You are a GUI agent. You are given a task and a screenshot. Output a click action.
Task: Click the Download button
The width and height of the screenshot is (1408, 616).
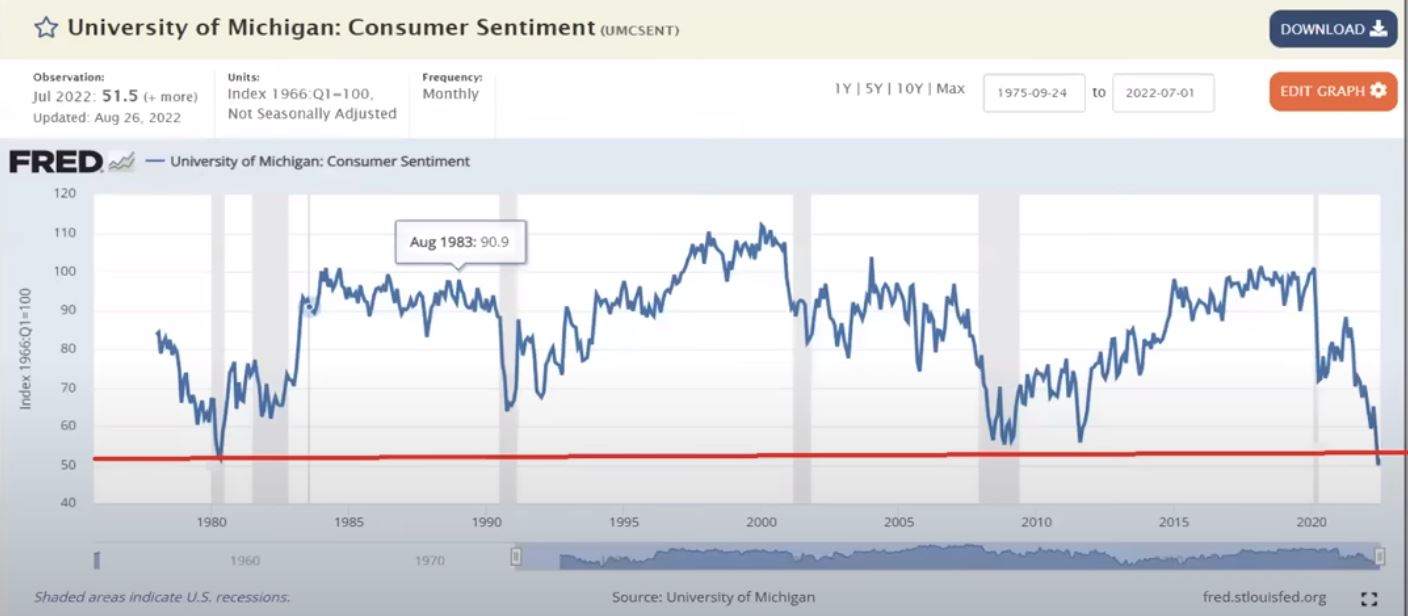[1333, 29]
